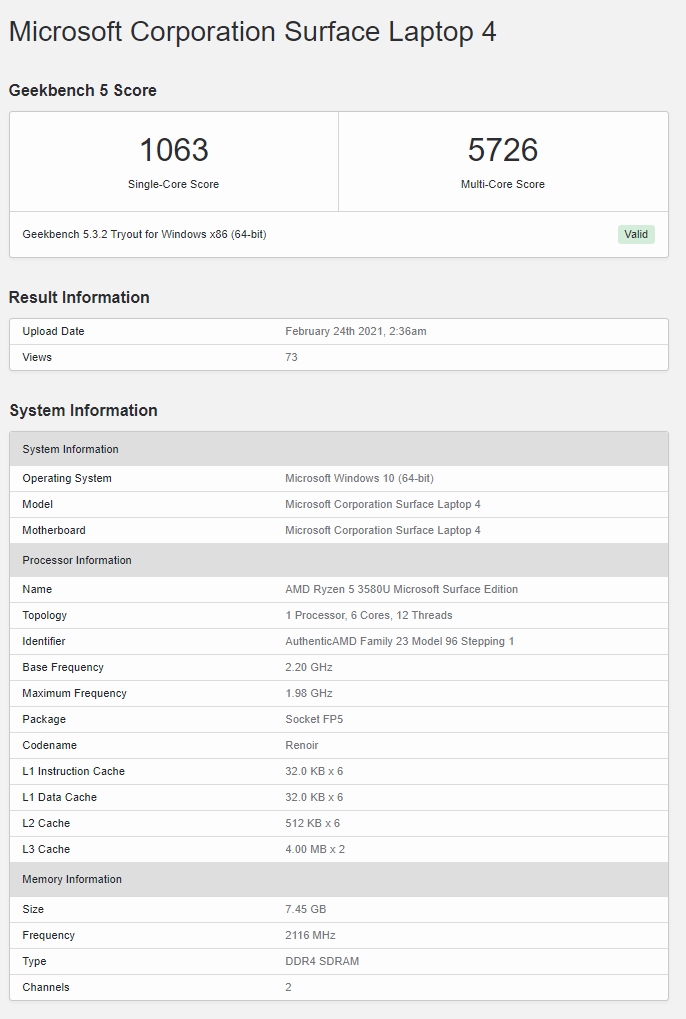
Task: Select the L1 Instruction Cache 32.0 KB x 6 value
Action: coord(314,771)
